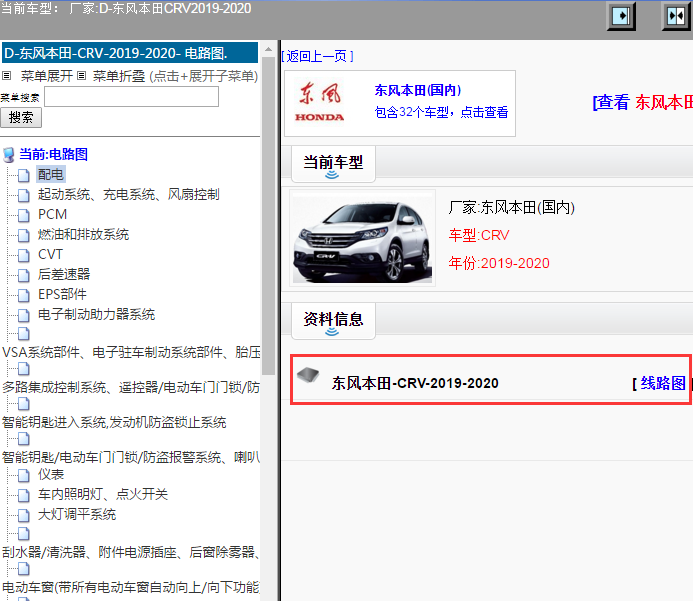Image resolution: width=693 pixels, height=601 pixels.
Task: Click page icon beside EPS部件
Action: [x=24, y=295]
